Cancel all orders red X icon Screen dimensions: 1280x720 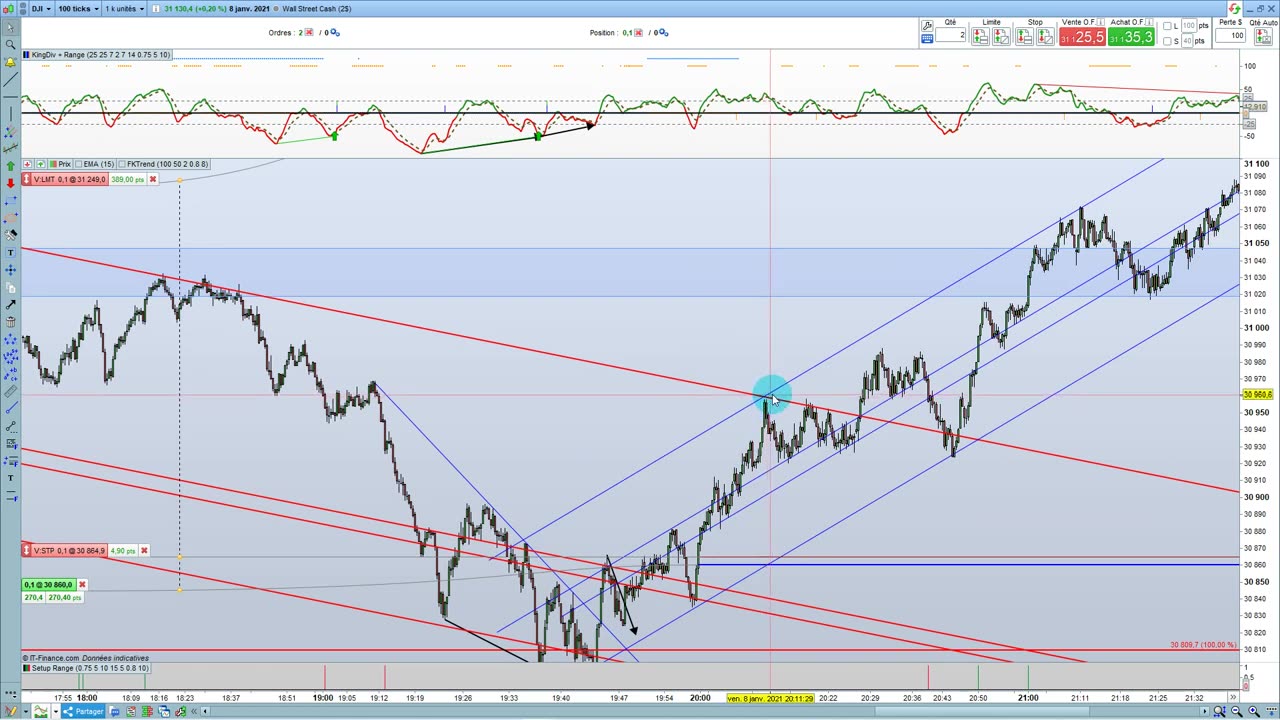(x=309, y=32)
